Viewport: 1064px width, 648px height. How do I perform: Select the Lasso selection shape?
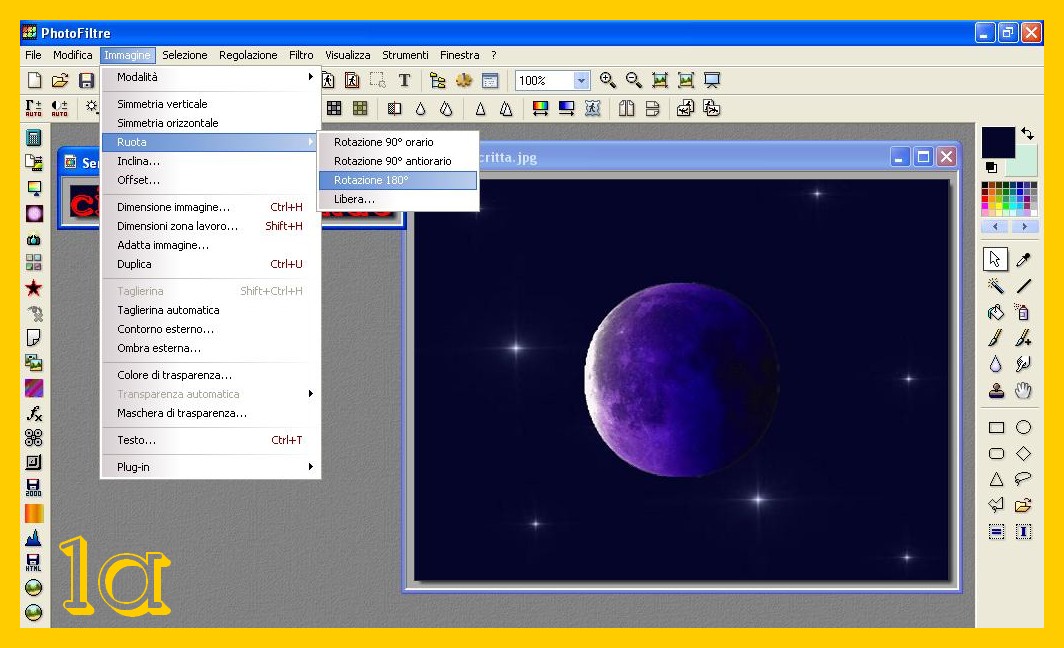click(x=1023, y=479)
